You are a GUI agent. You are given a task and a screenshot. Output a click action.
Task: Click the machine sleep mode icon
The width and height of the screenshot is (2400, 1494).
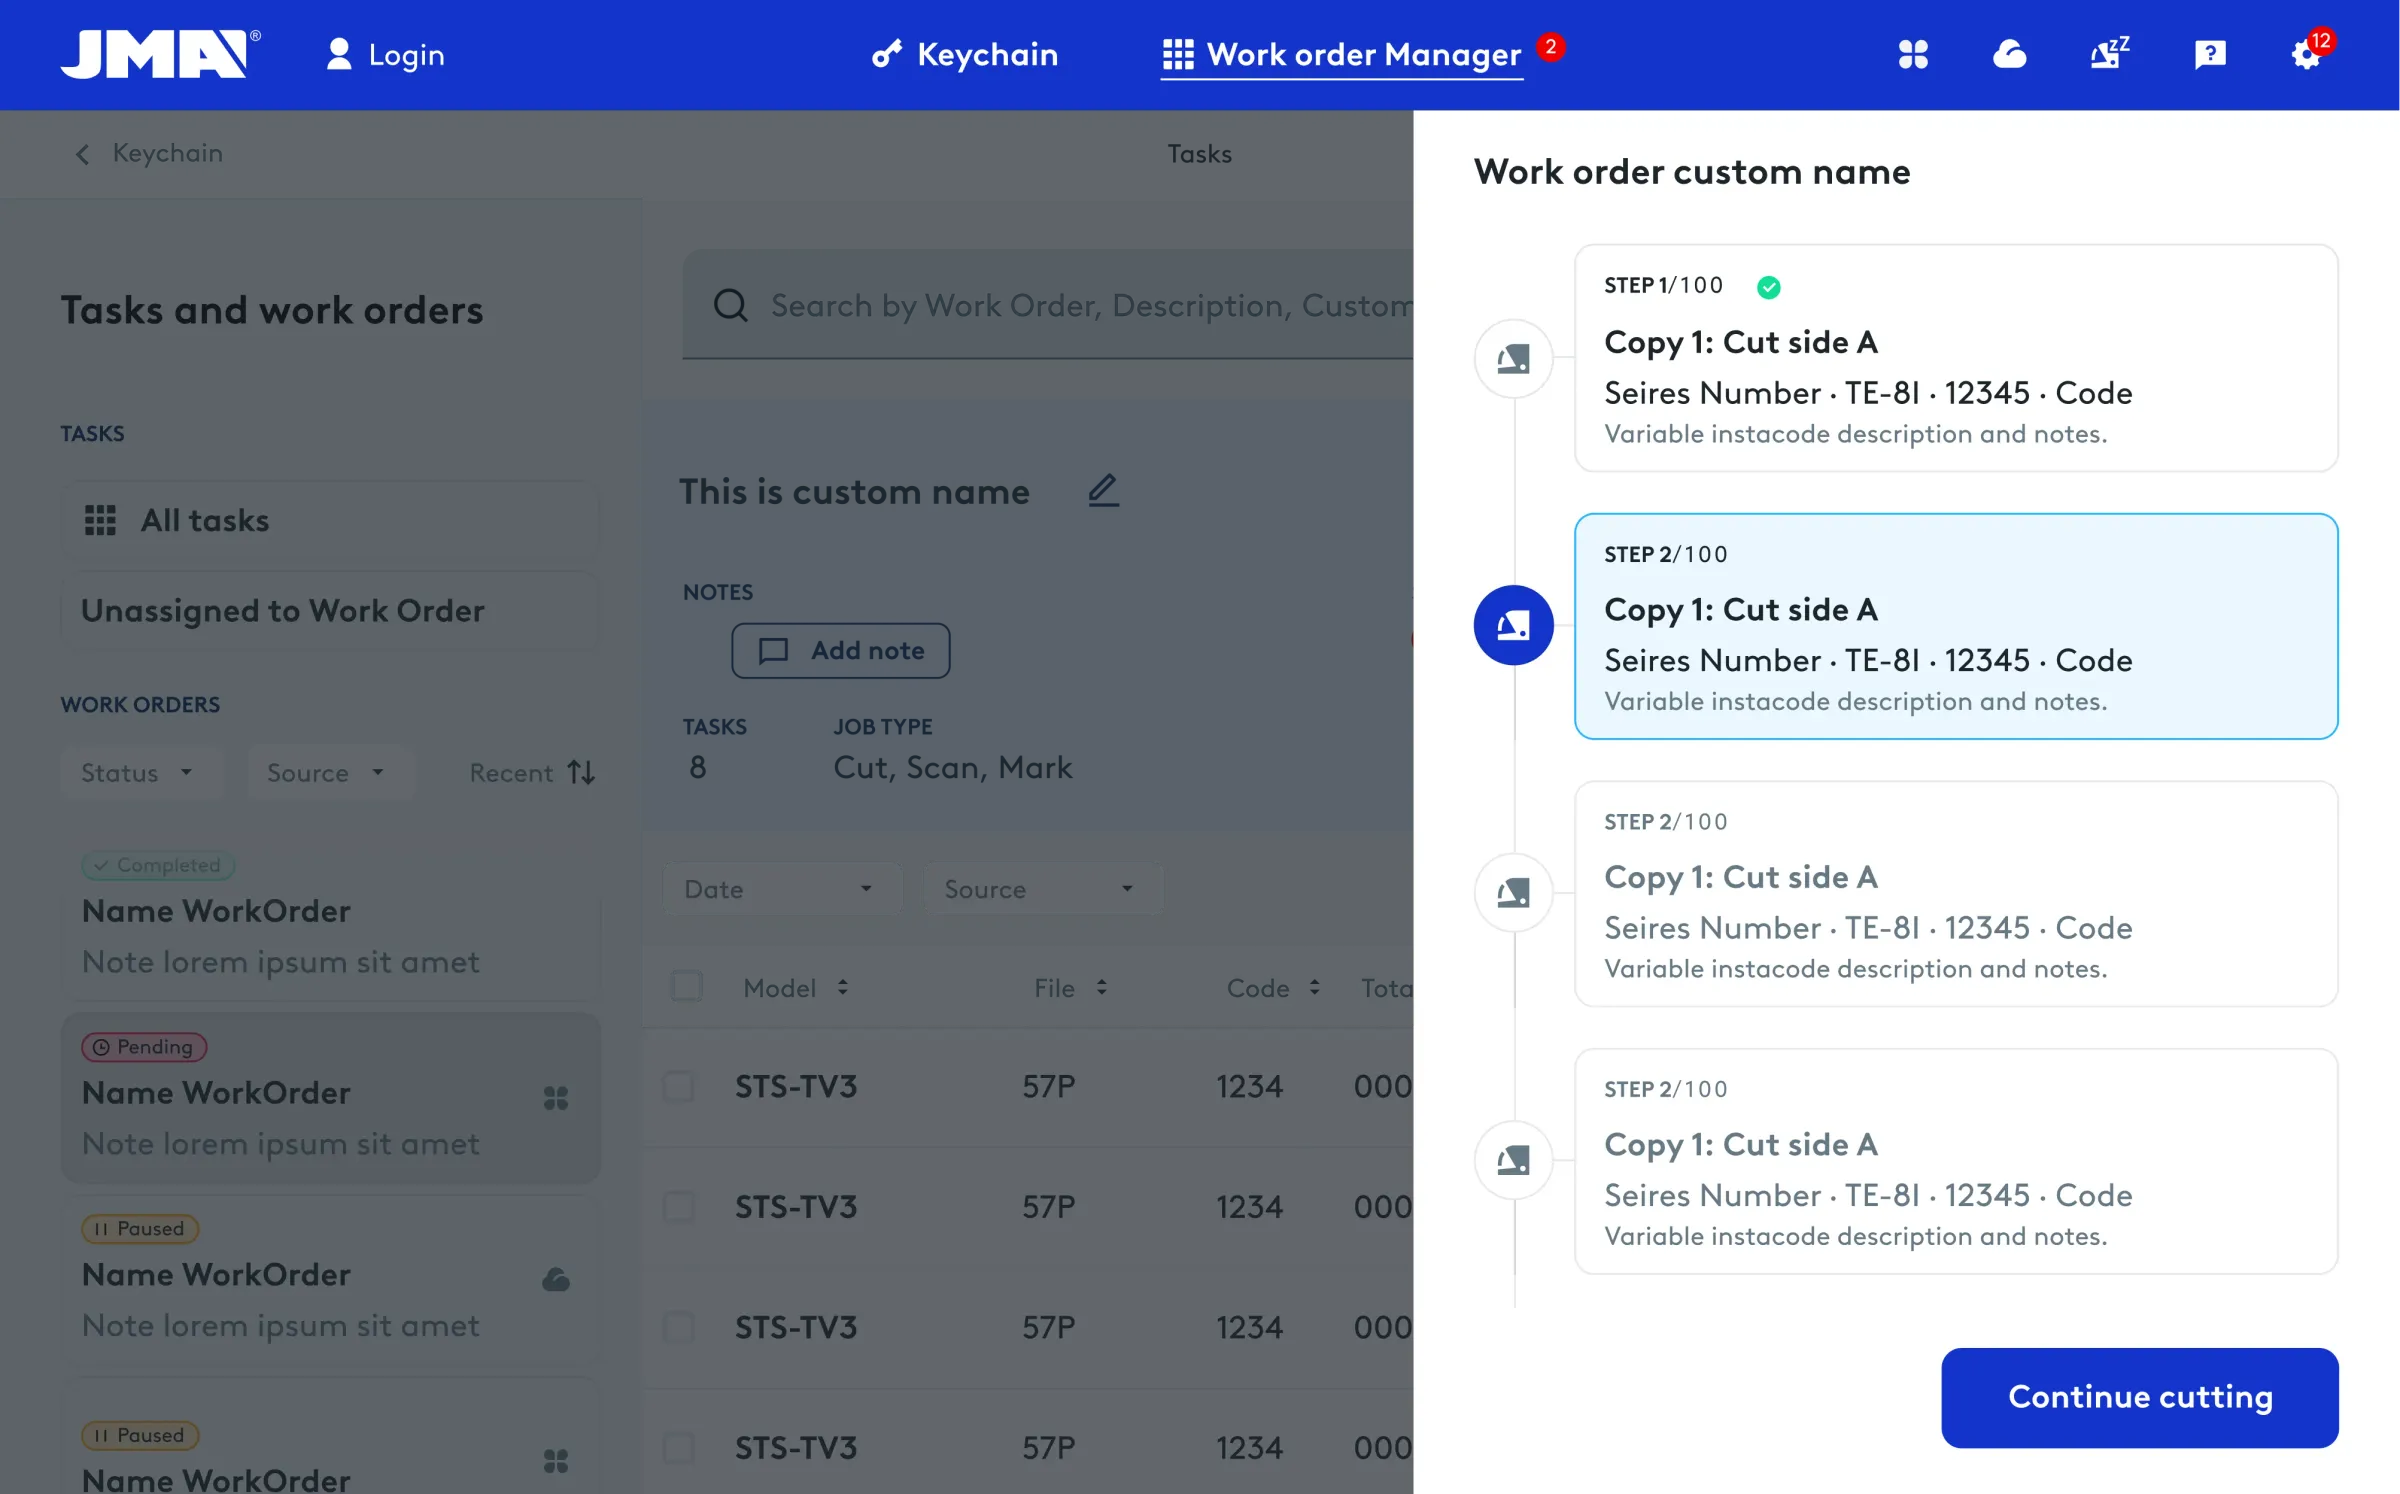[x=2109, y=54]
